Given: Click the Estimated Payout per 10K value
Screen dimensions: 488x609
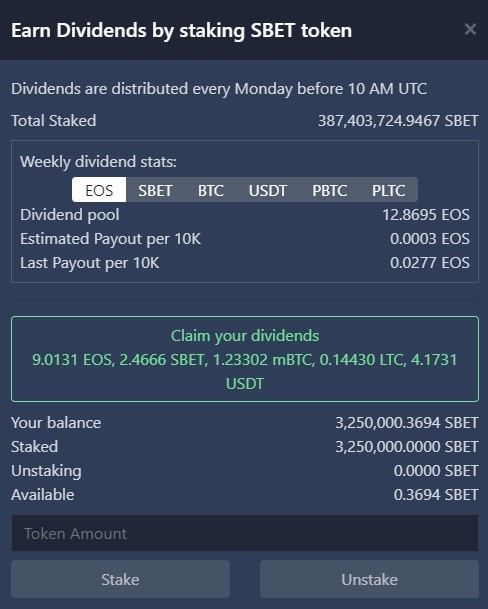Looking at the screenshot, I should coord(430,239).
